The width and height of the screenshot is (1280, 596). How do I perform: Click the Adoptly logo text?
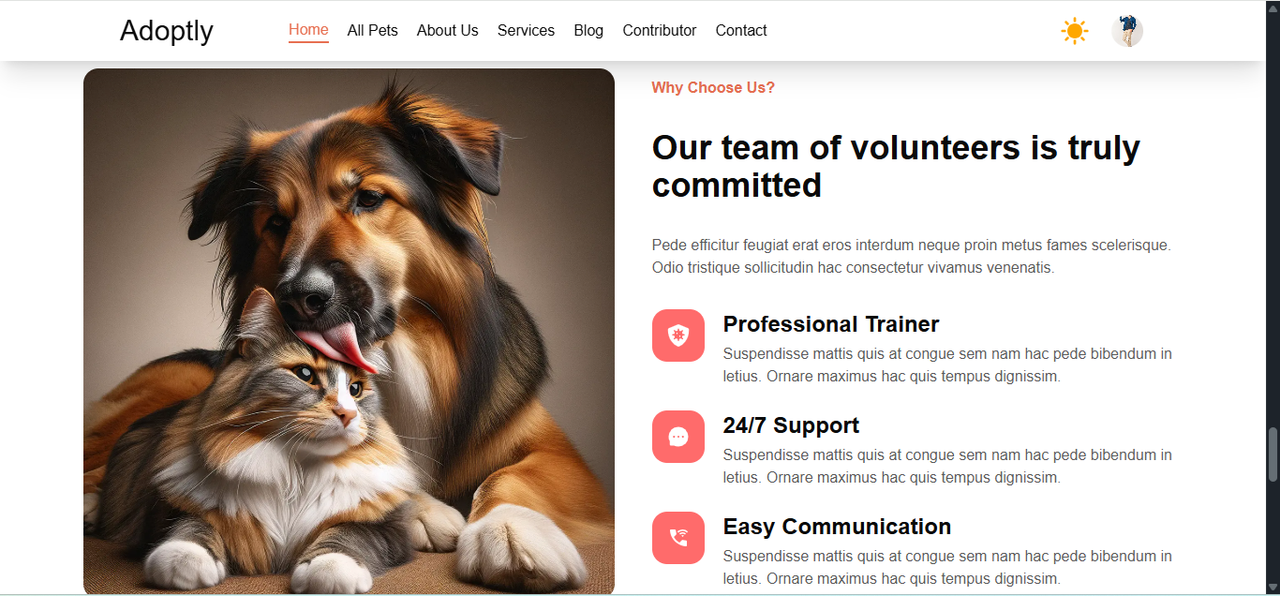click(x=166, y=31)
